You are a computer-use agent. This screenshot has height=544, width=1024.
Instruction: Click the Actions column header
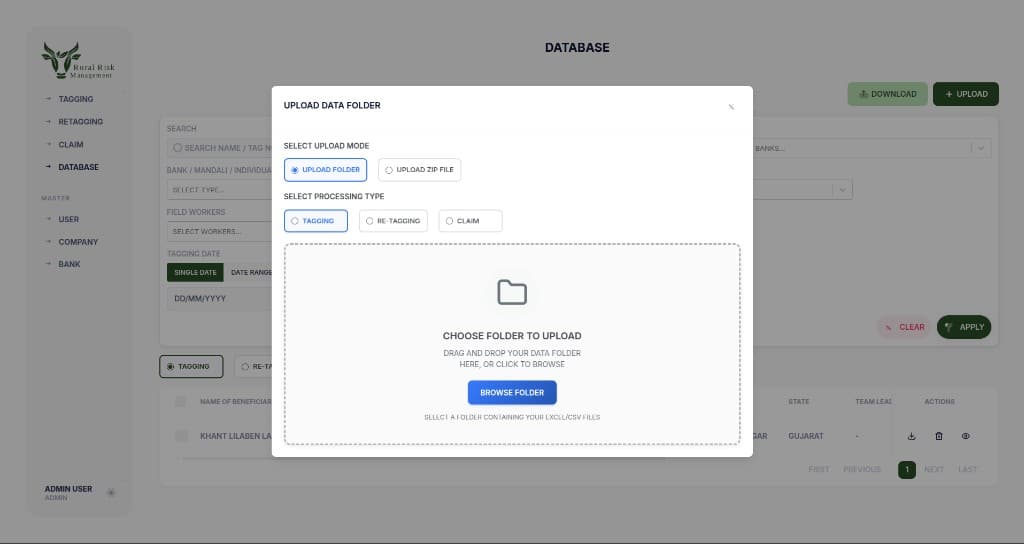pyautogui.click(x=939, y=402)
